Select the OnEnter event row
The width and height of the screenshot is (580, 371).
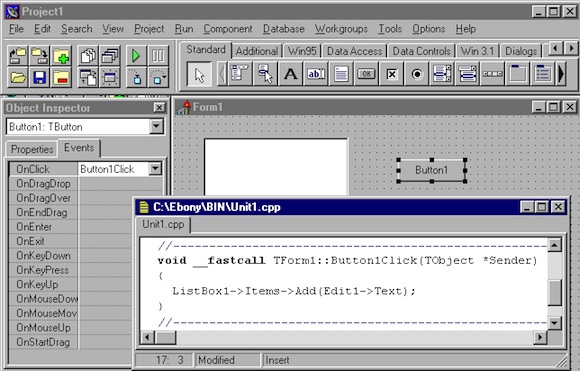click(x=70, y=227)
